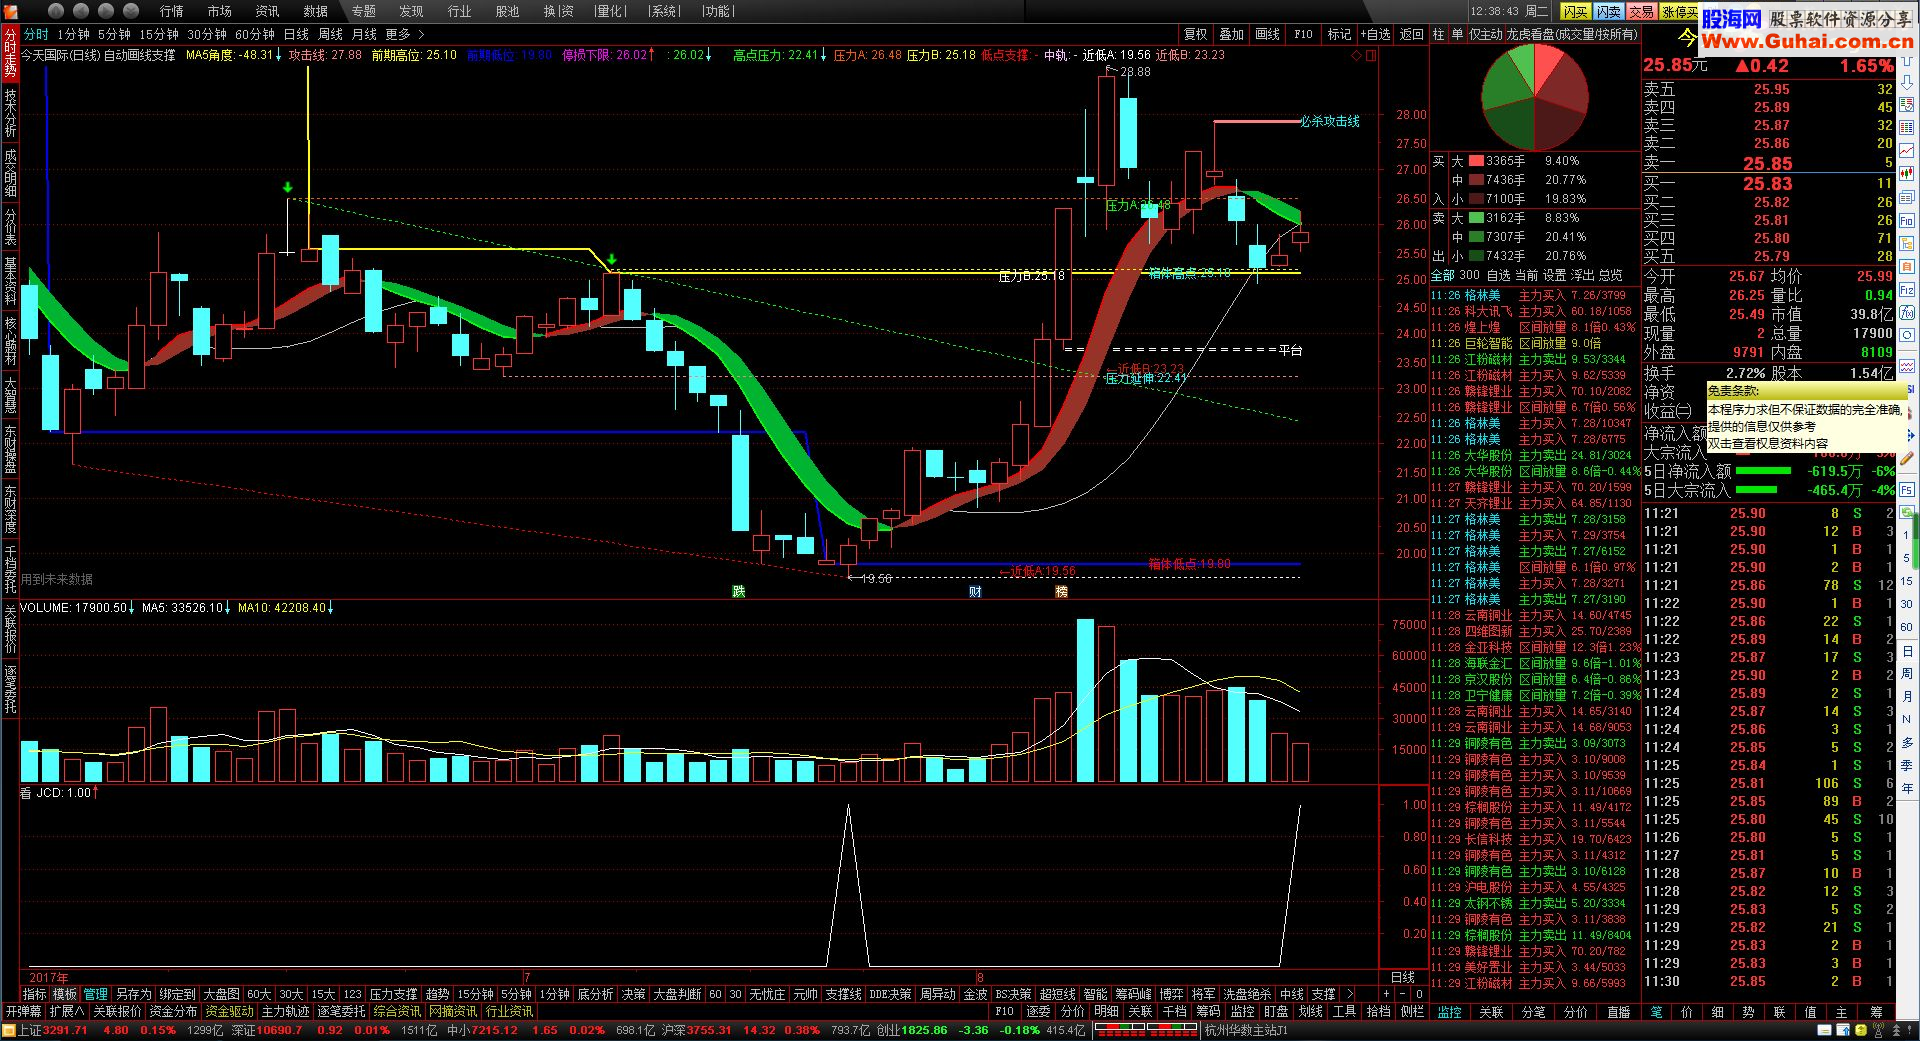Toggle the 仅主动 filter option
The height and width of the screenshot is (1041, 1920).
pyautogui.click(x=1485, y=34)
